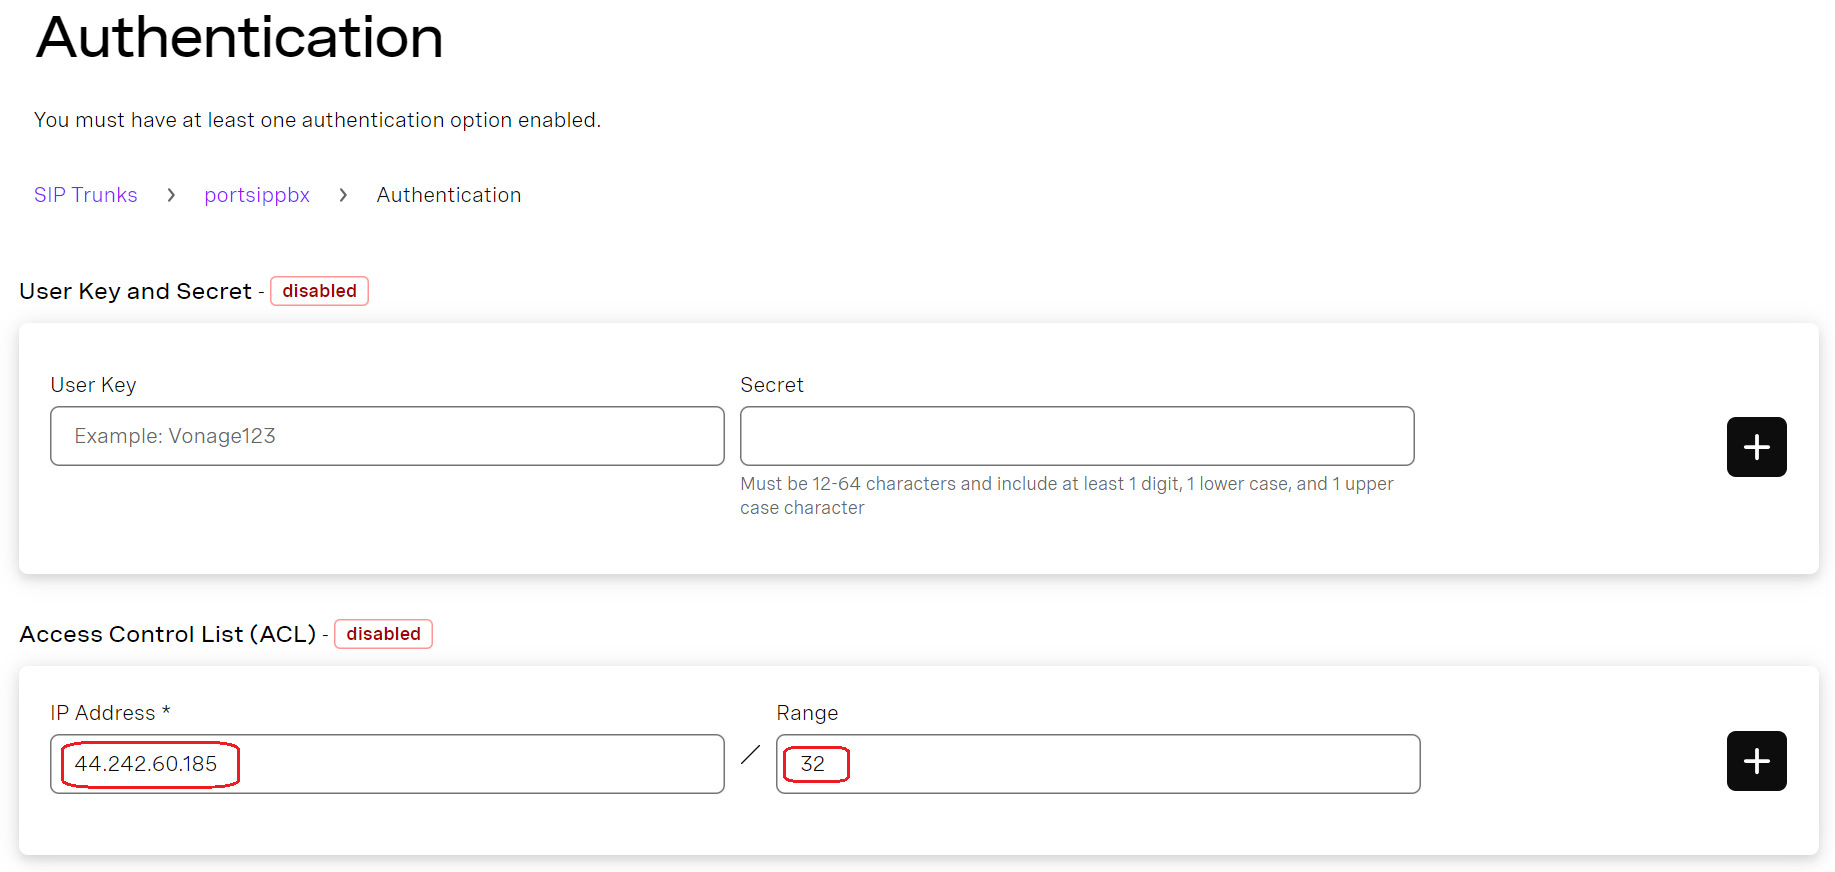This screenshot has height=872, width=1835.
Task: Focus the User Key input field
Action: click(x=387, y=436)
